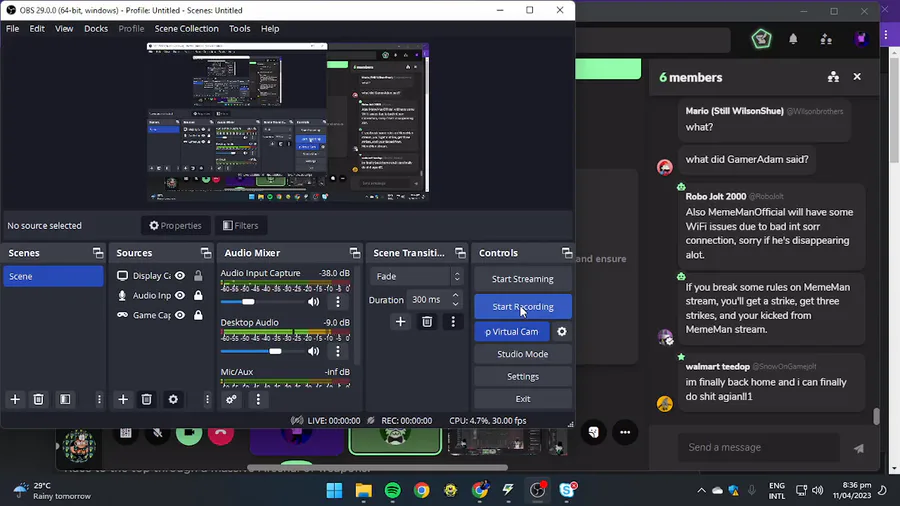Screen dimensions: 900x506
Task: Click Duration 300 ms field
Action: tap(433, 299)
